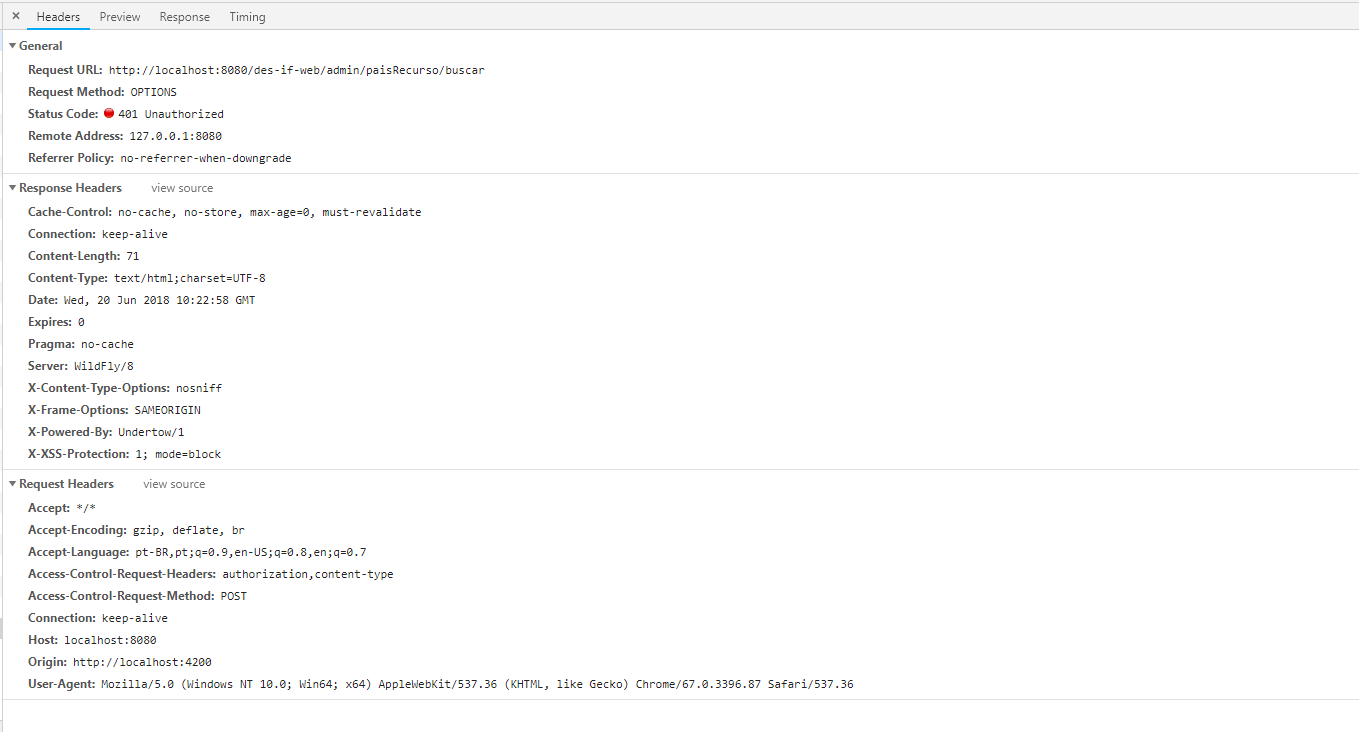Click the General section heading
The height and width of the screenshot is (732, 1359).
coord(41,46)
